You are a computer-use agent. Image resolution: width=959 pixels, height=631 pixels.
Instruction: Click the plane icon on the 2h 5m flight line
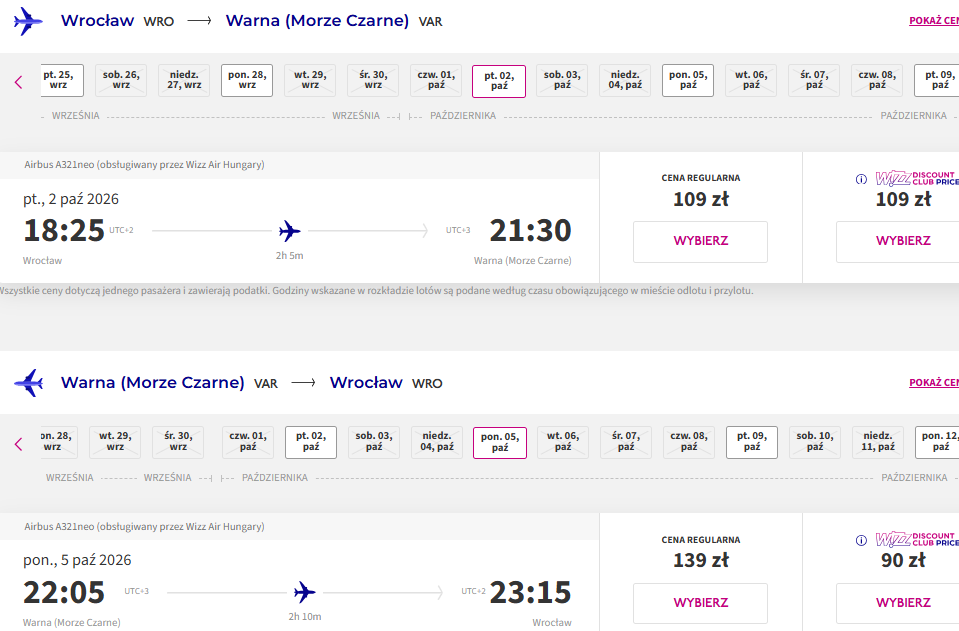290,231
